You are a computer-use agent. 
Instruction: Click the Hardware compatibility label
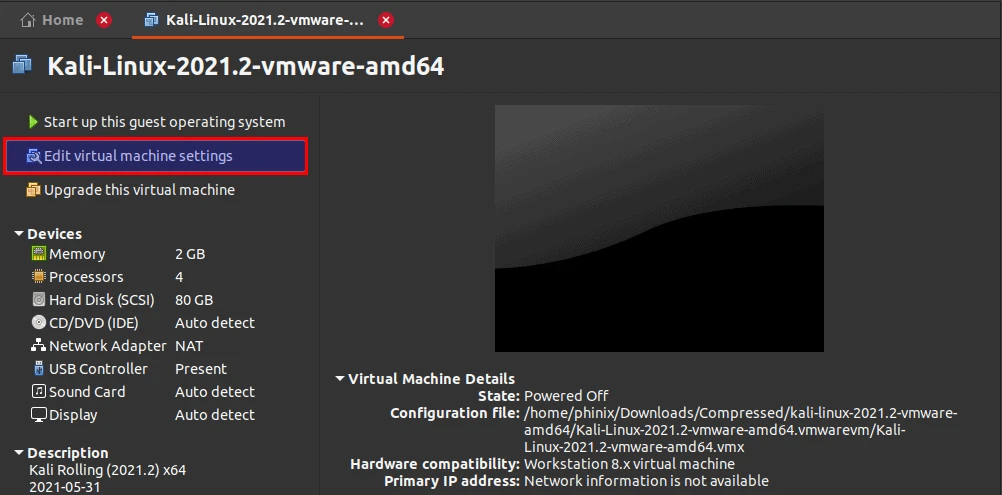click(x=435, y=464)
